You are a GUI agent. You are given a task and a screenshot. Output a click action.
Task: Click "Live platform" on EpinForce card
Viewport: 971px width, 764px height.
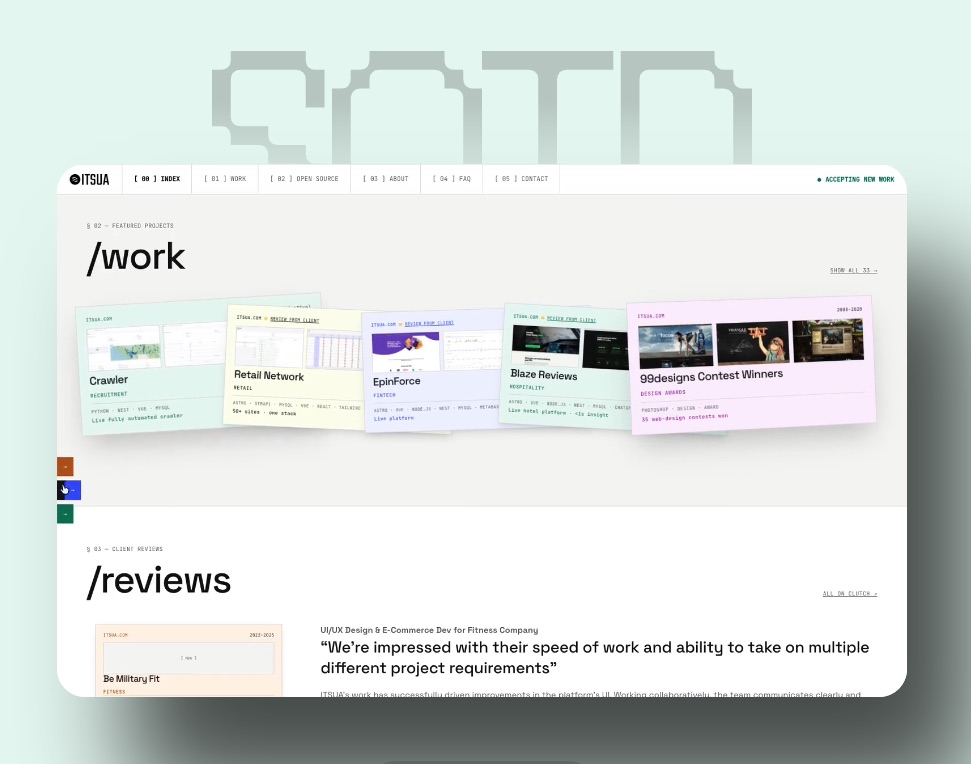point(394,419)
